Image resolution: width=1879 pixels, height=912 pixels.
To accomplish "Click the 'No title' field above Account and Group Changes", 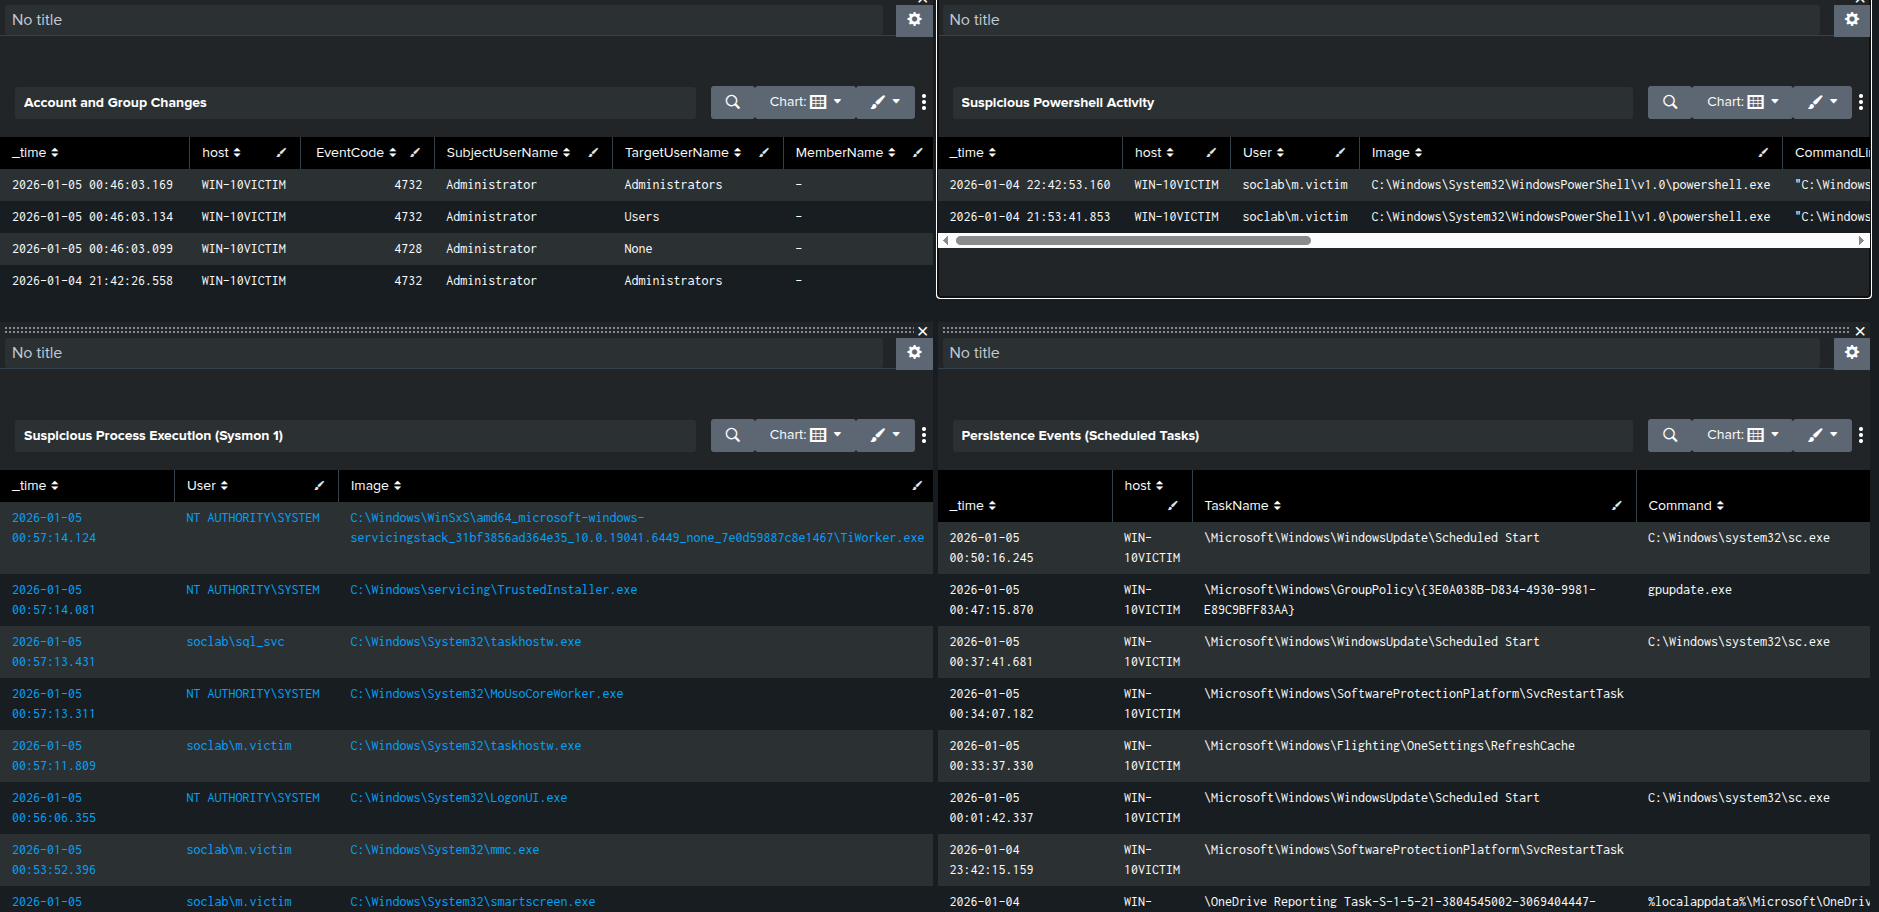I will coord(444,20).
